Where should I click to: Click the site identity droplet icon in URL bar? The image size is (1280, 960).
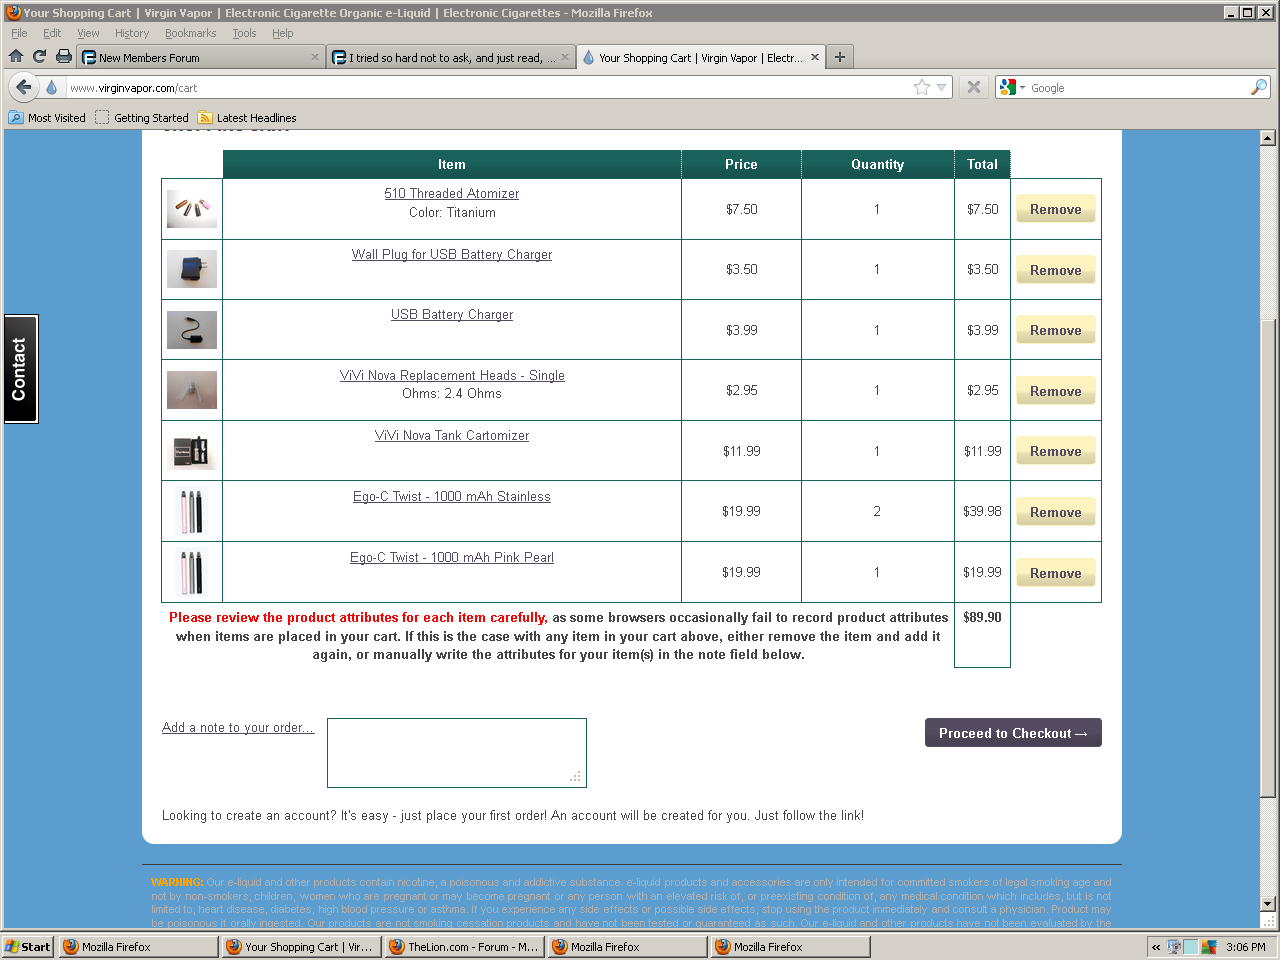(x=52, y=88)
